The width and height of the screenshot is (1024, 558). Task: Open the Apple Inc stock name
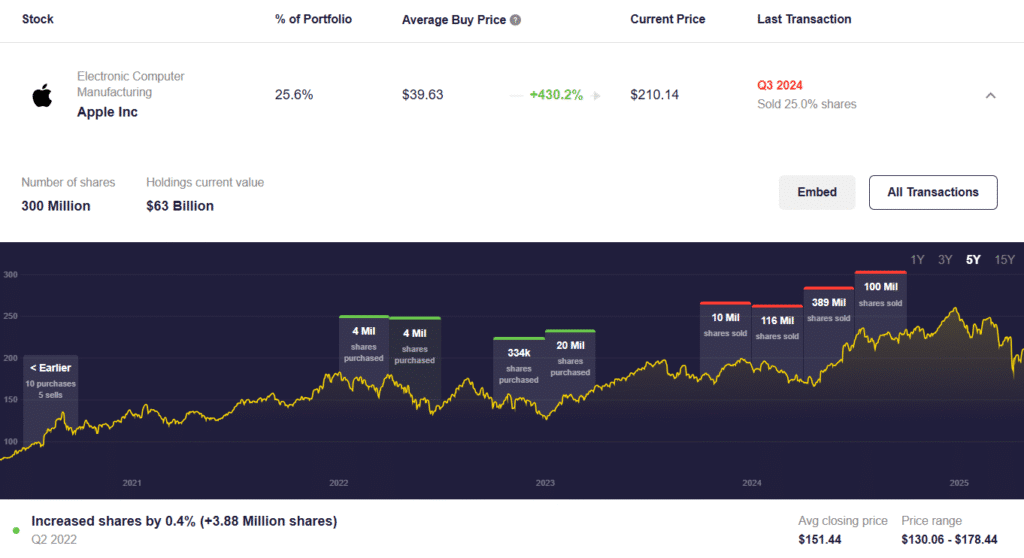(x=107, y=112)
